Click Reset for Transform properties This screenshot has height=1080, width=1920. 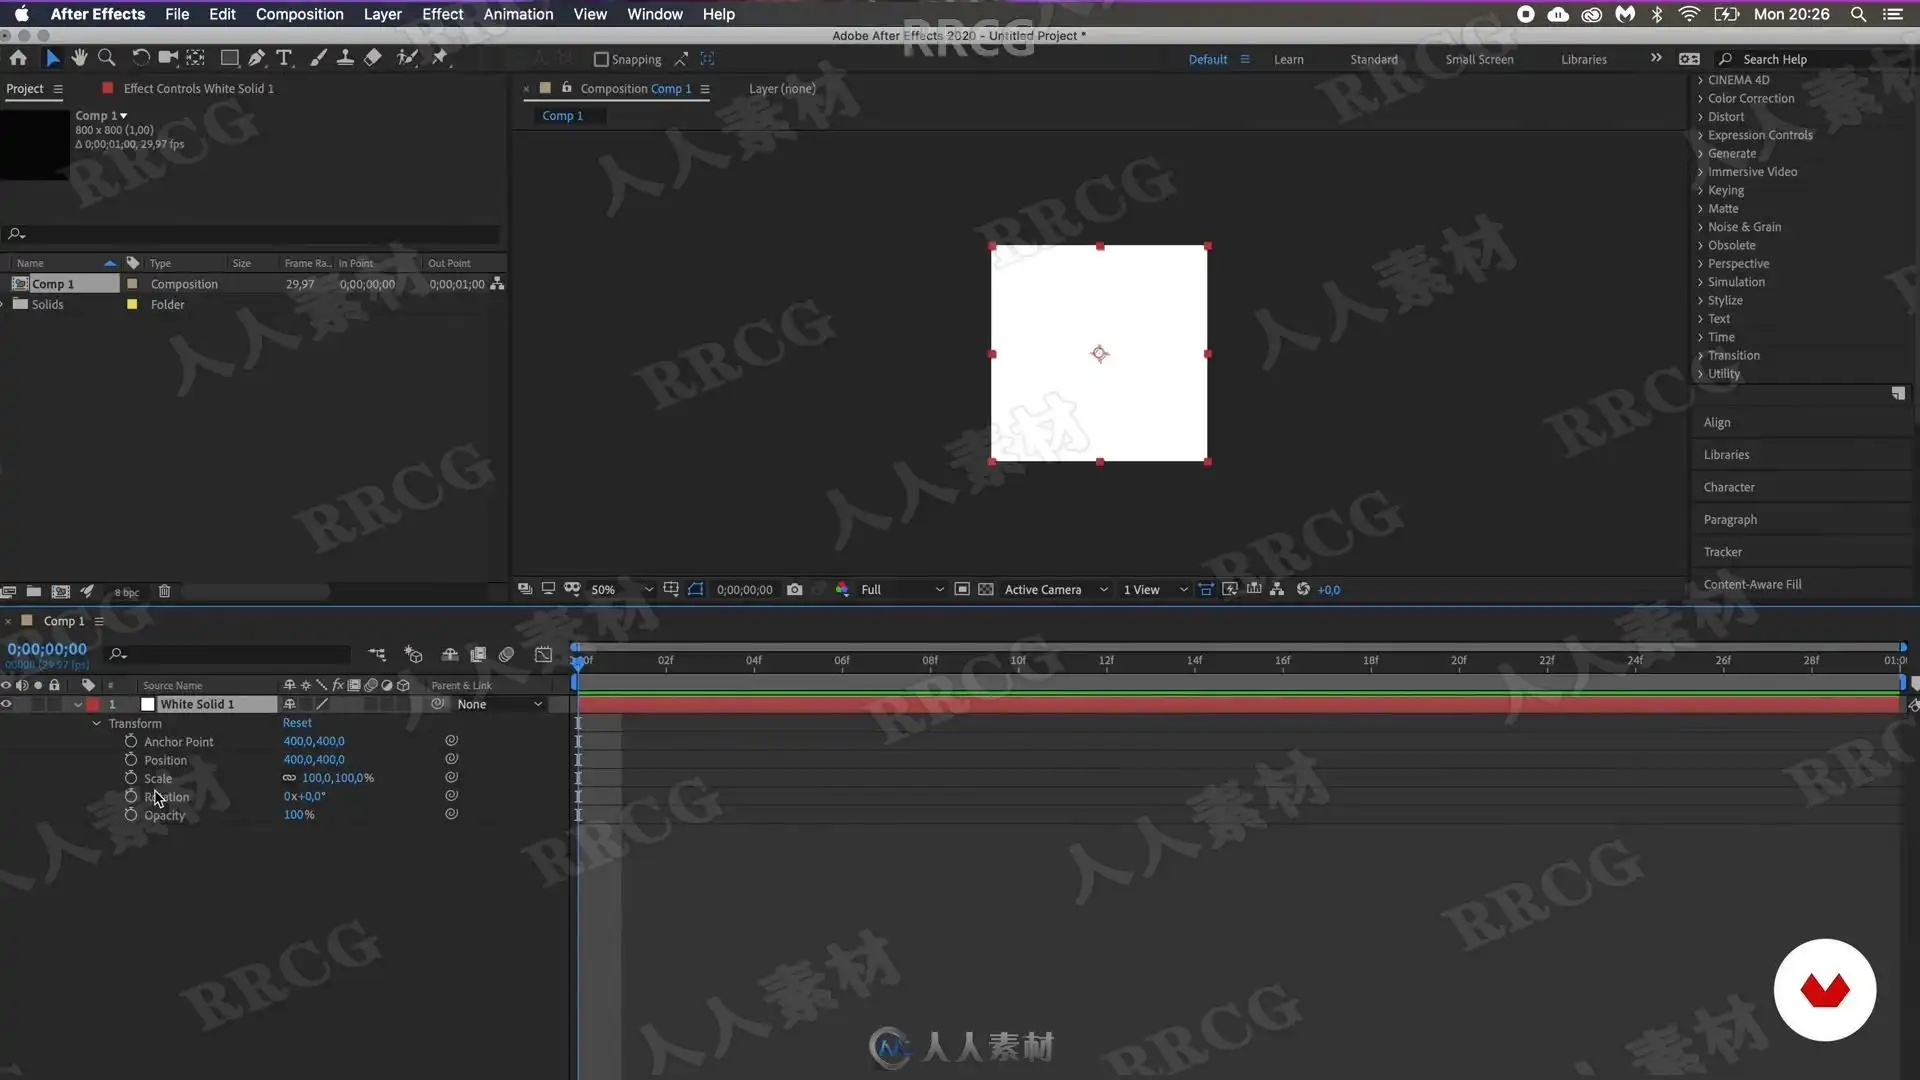[x=297, y=723]
